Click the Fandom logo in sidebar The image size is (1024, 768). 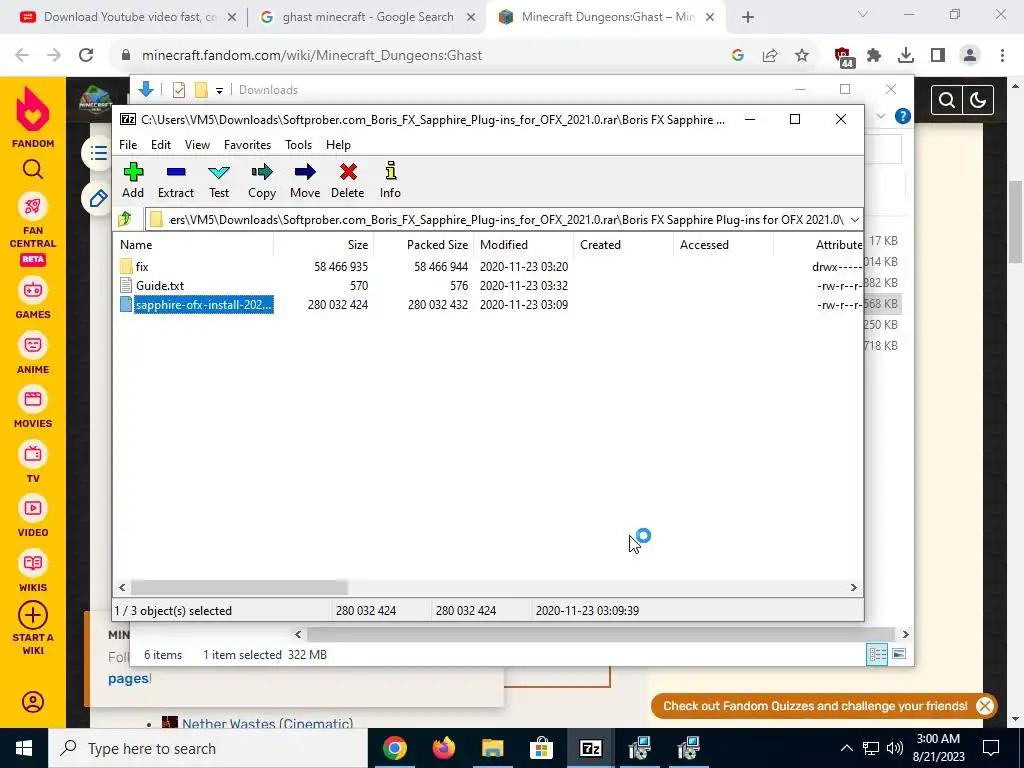pyautogui.click(x=33, y=117)
